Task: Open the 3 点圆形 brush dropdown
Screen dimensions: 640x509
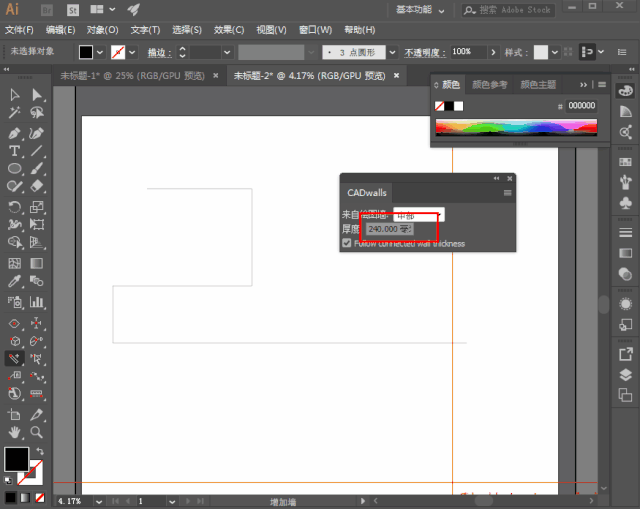Action: click(392, 52)
